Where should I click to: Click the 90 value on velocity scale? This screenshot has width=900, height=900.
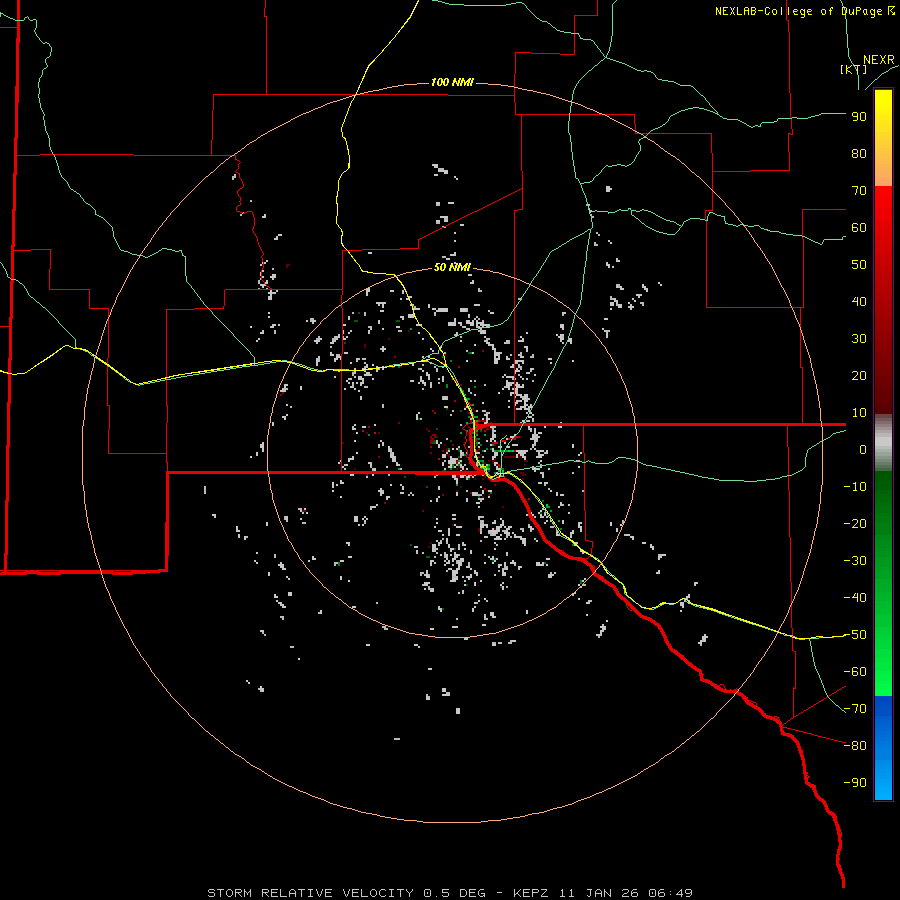[859, 117]
